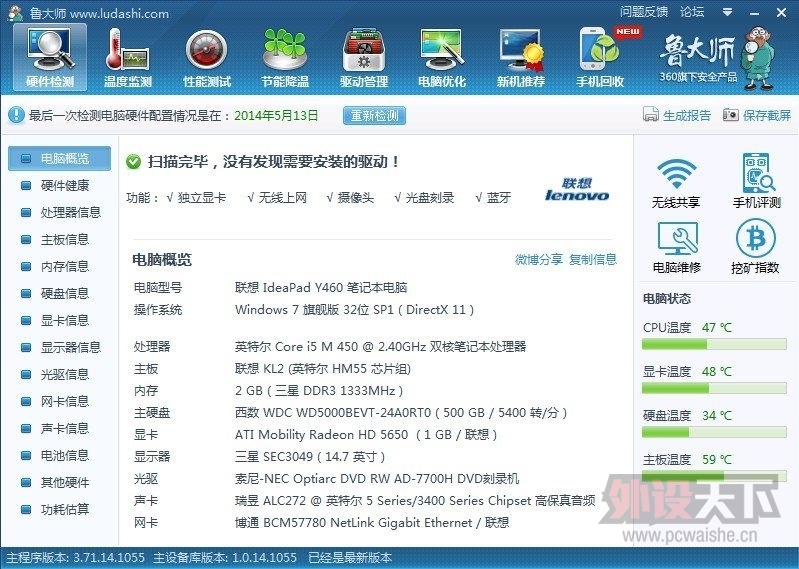The image size is (799, 569).
Task: Open 性能测试 performance test gauge icon
Action: [207, 57]
